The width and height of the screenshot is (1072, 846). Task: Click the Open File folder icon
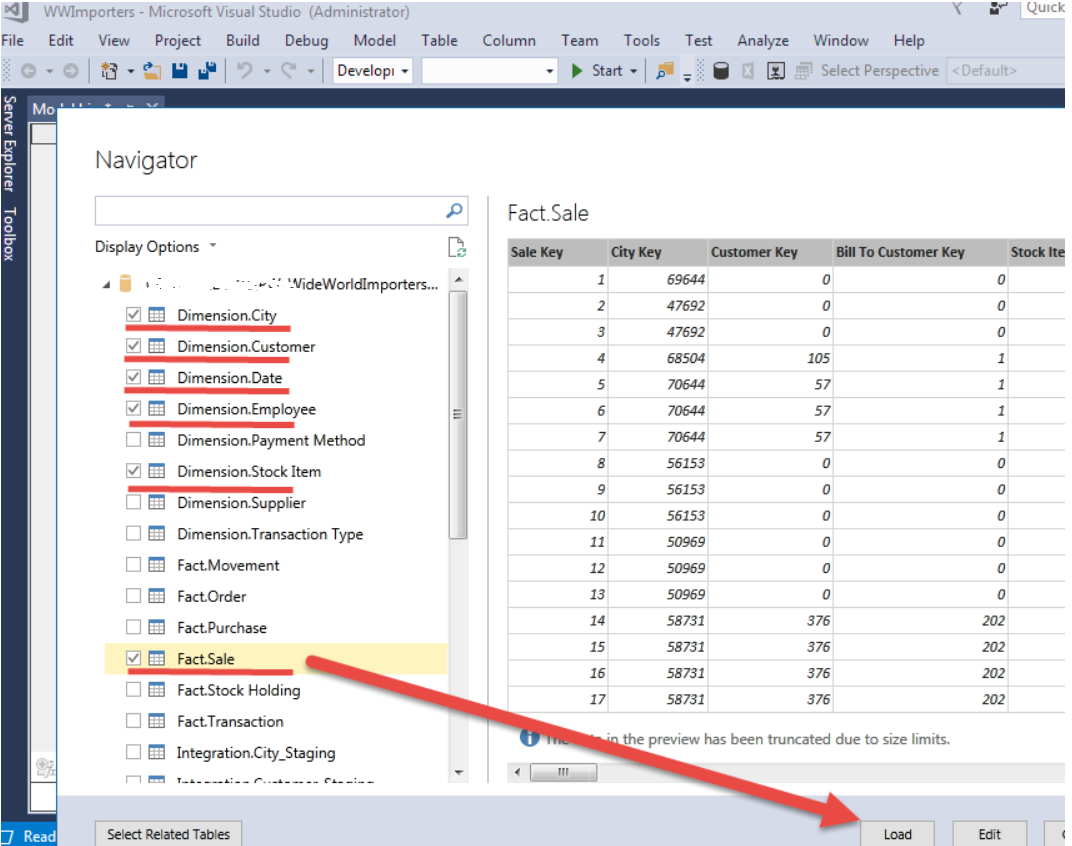pos(152,71)
